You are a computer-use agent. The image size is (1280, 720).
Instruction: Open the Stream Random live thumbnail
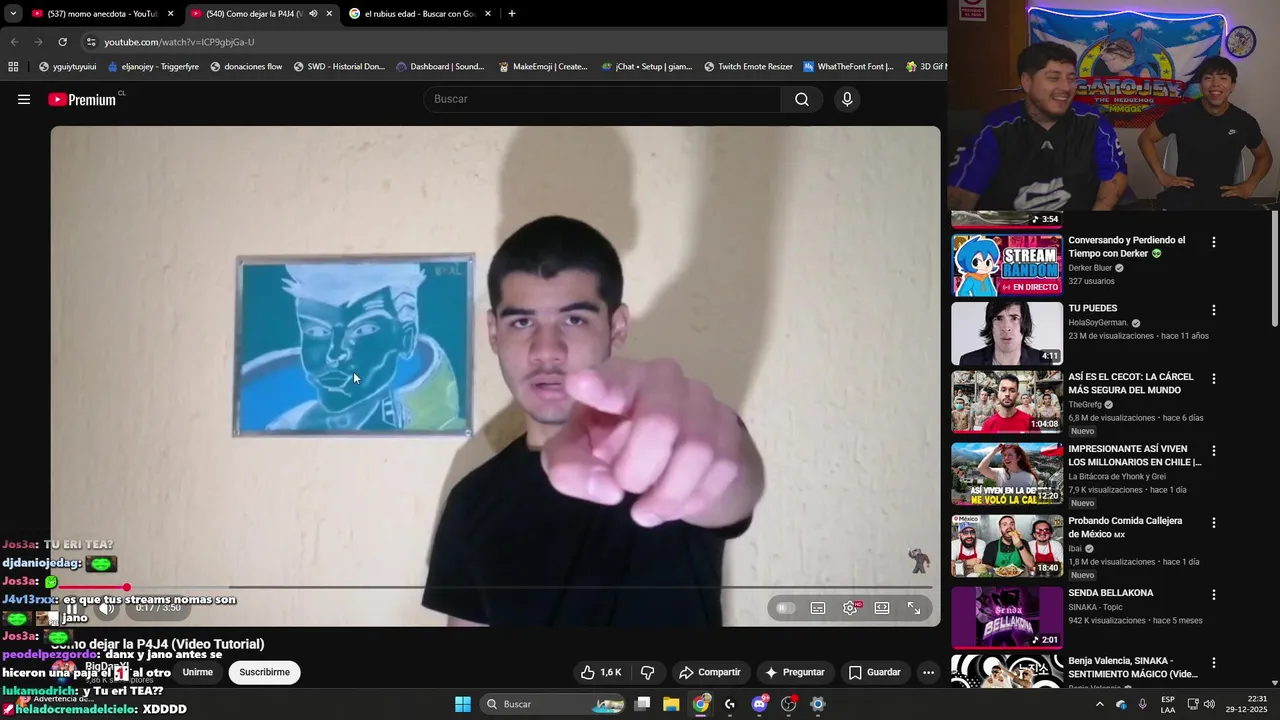1007,266
